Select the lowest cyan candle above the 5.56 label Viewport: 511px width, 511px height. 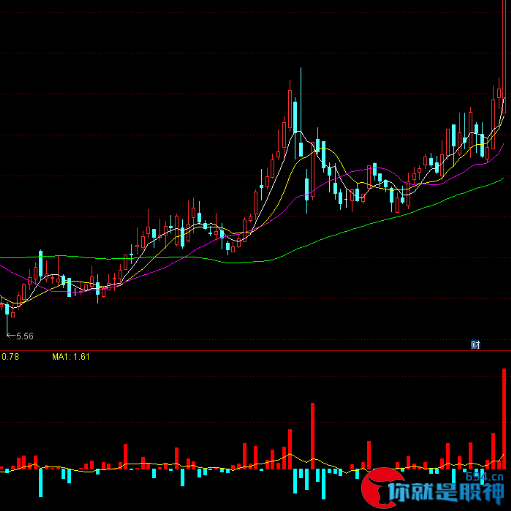(7, 318)
